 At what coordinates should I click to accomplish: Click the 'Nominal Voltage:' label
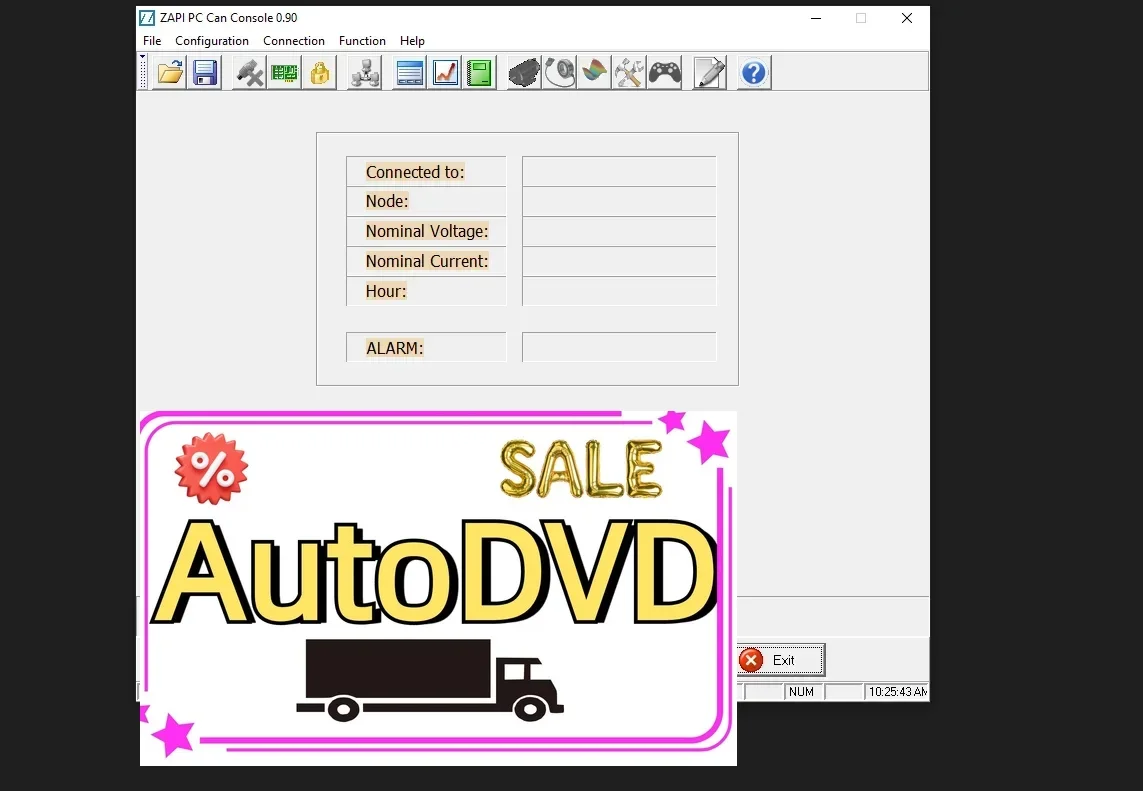point(426,231)
